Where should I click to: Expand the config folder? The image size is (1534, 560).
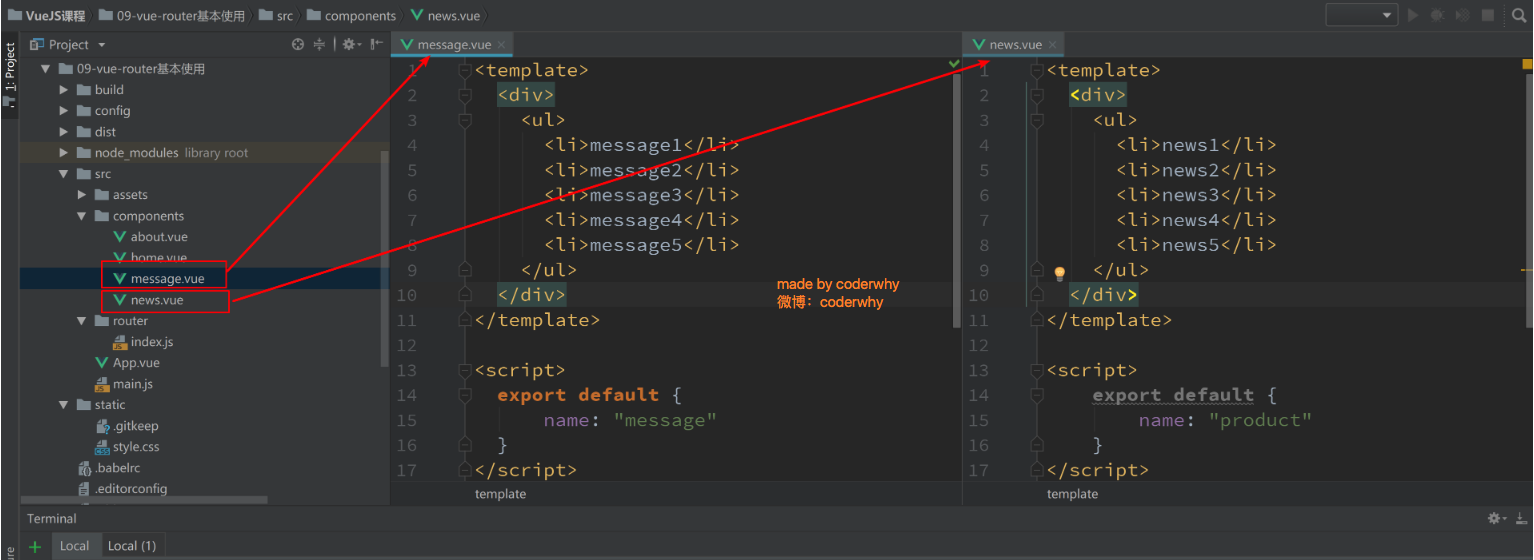(x=64, y=111)
